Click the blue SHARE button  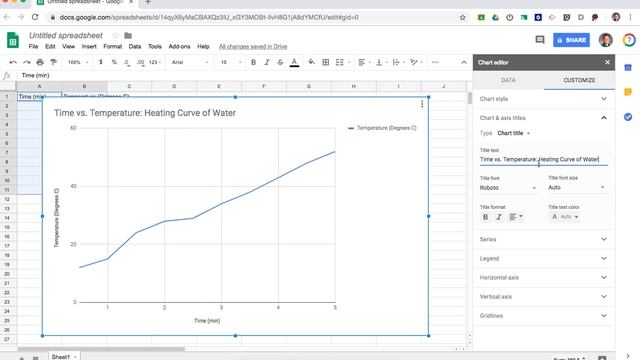(x=571, y=40)
